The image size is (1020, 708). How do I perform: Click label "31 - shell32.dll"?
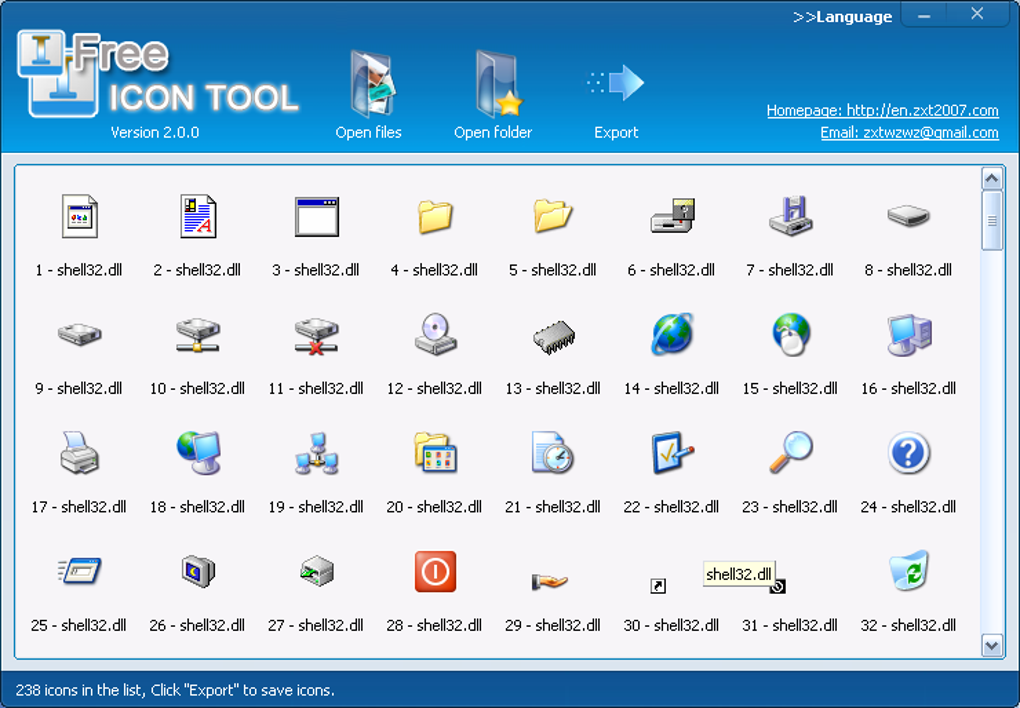point(790,625)
